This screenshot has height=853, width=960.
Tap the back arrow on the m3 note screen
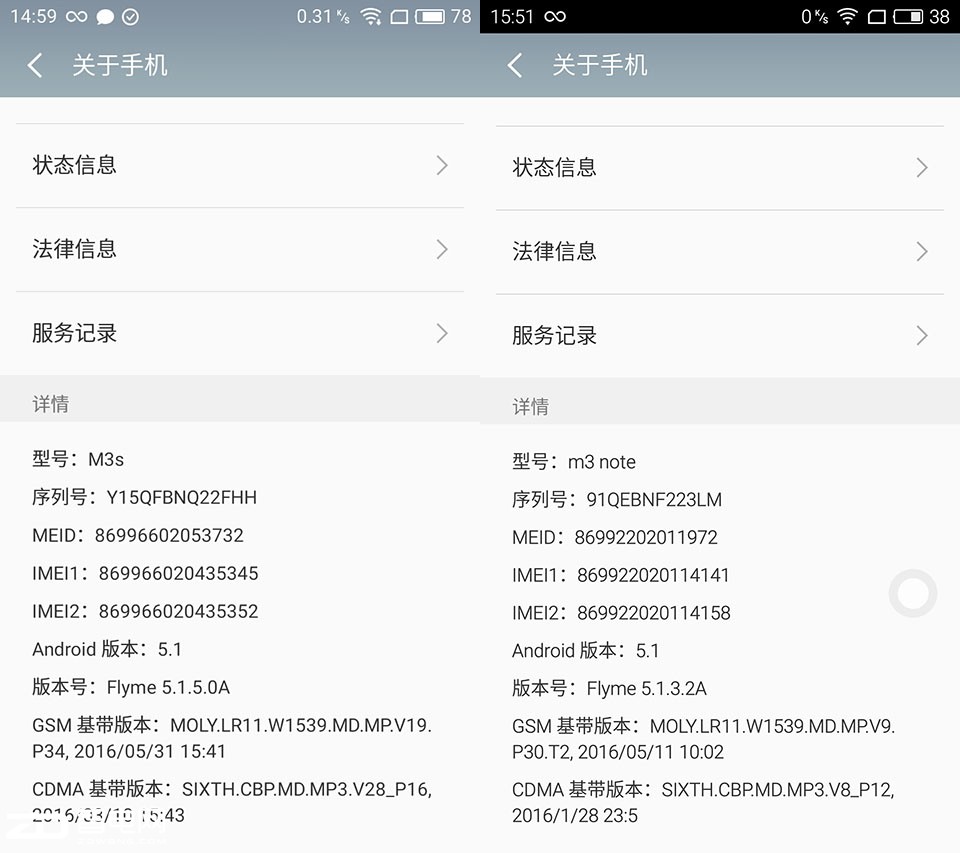[515, 65]
